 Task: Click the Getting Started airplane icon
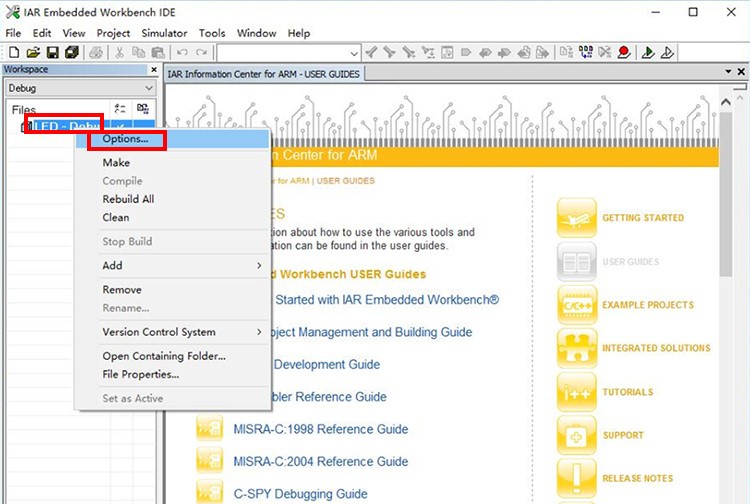(x=577, y=218)
